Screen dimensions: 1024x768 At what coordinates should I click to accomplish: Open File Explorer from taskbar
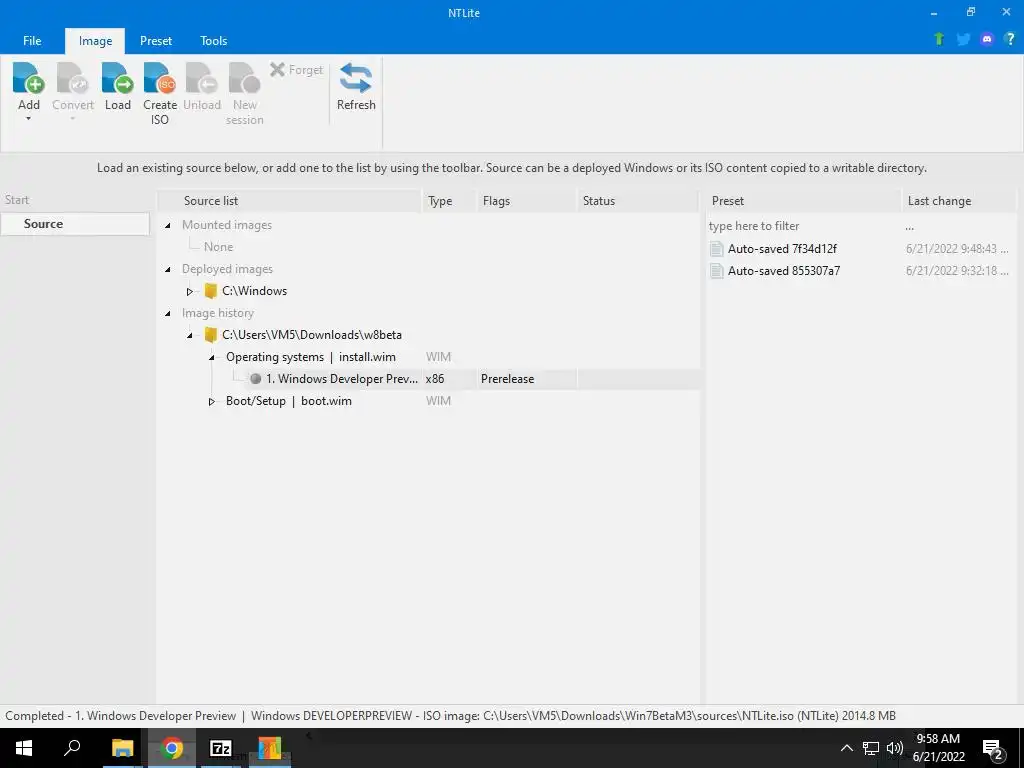pyautogui.click(x=122, y=748)
